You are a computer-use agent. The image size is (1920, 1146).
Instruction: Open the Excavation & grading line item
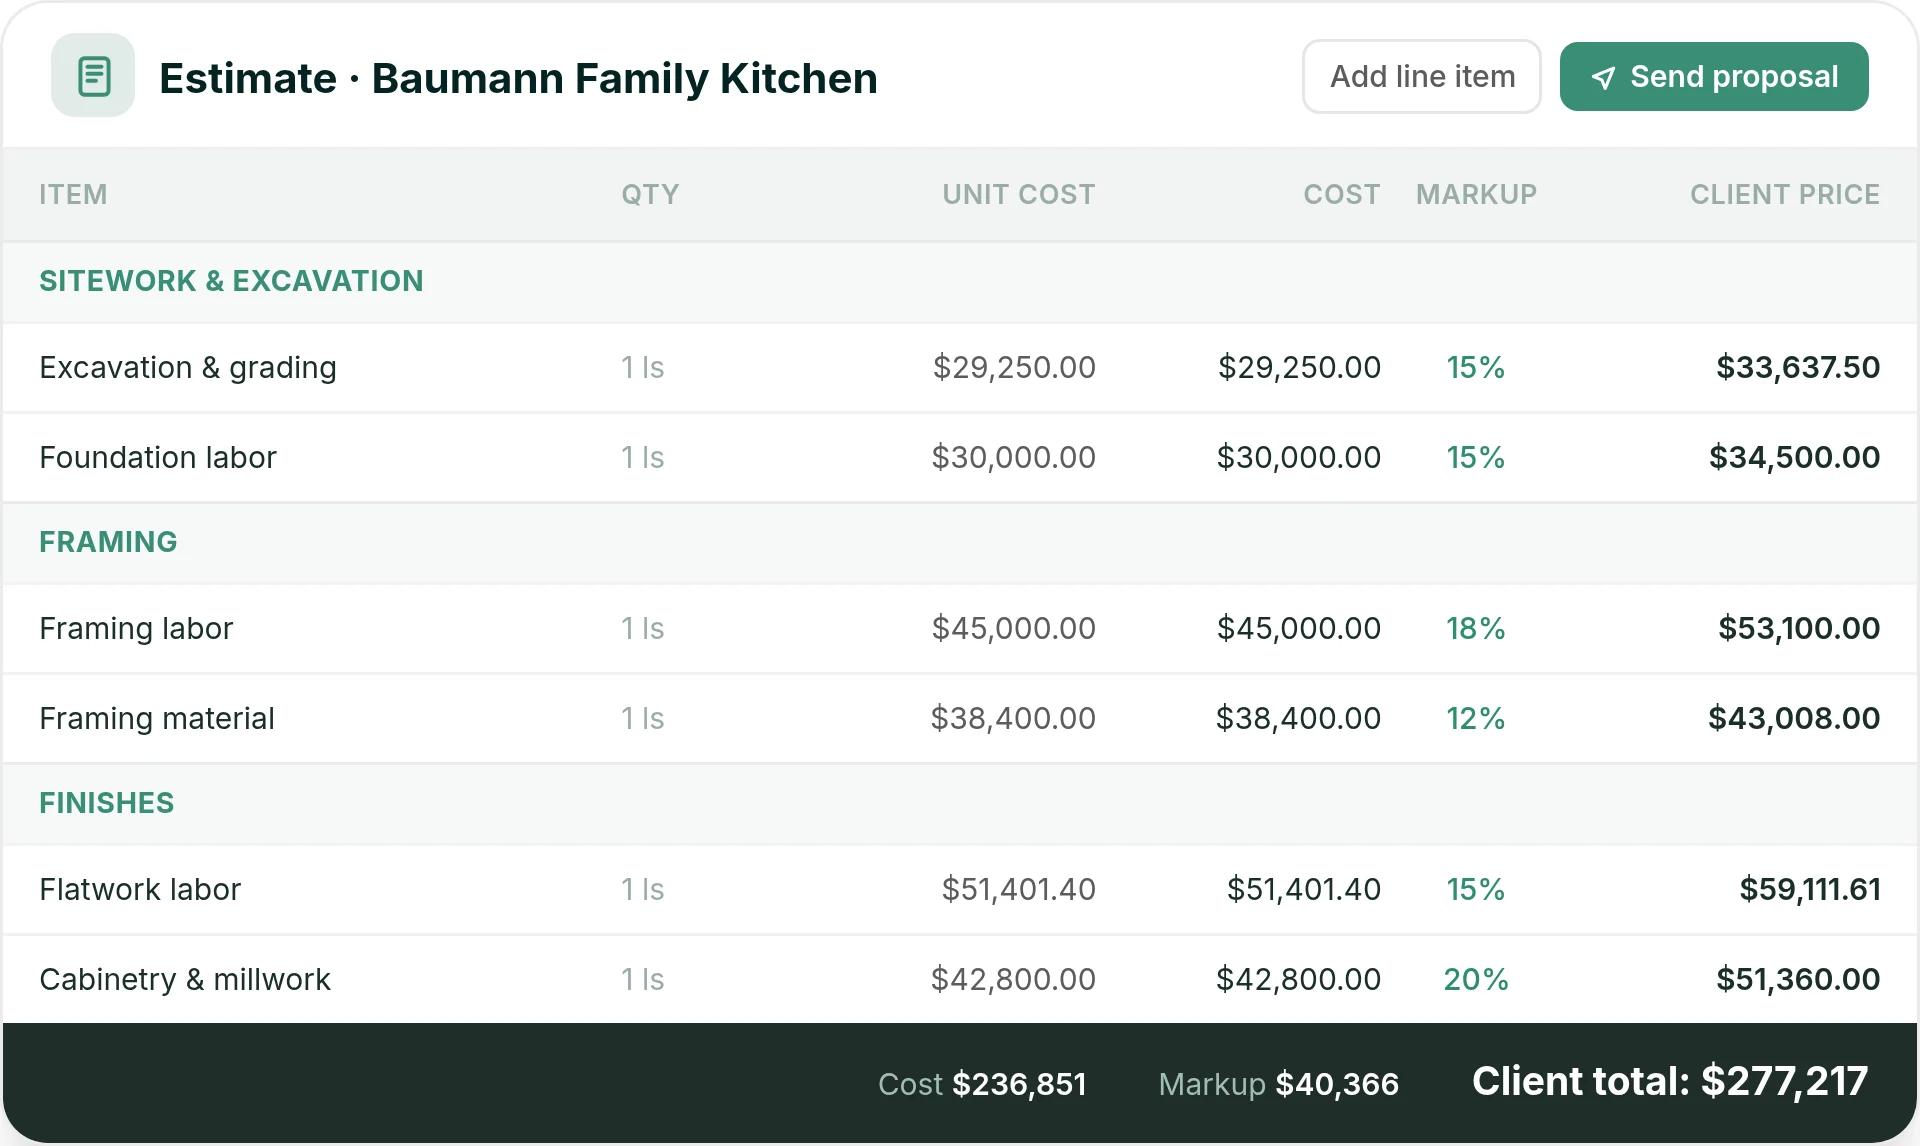960,367
